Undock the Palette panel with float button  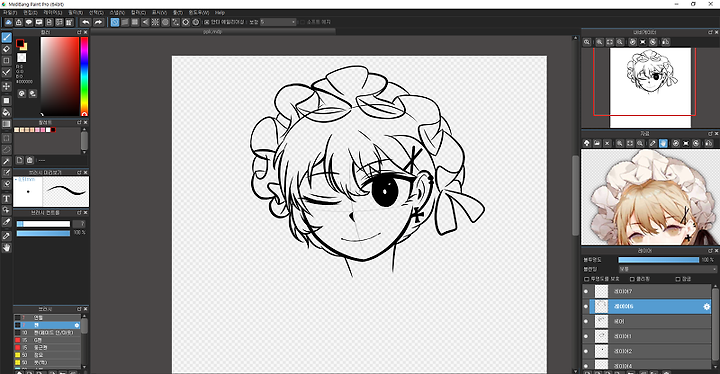coord(79,123)
